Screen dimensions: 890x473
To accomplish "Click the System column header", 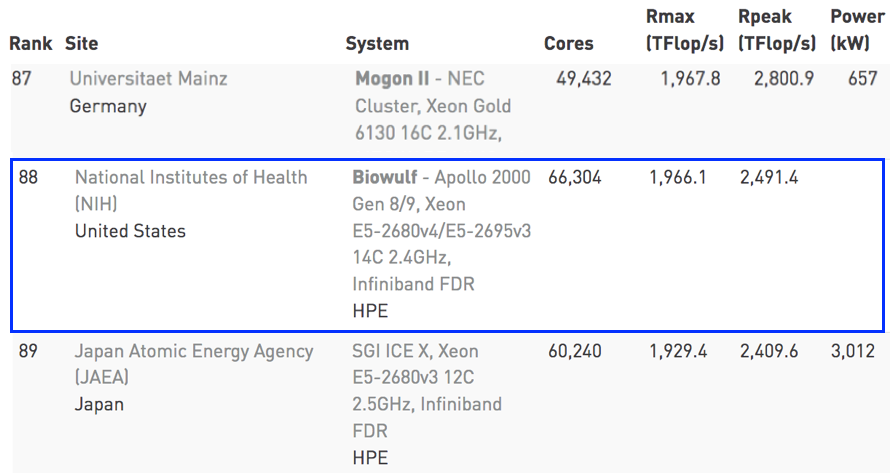I will click(377, 44).
